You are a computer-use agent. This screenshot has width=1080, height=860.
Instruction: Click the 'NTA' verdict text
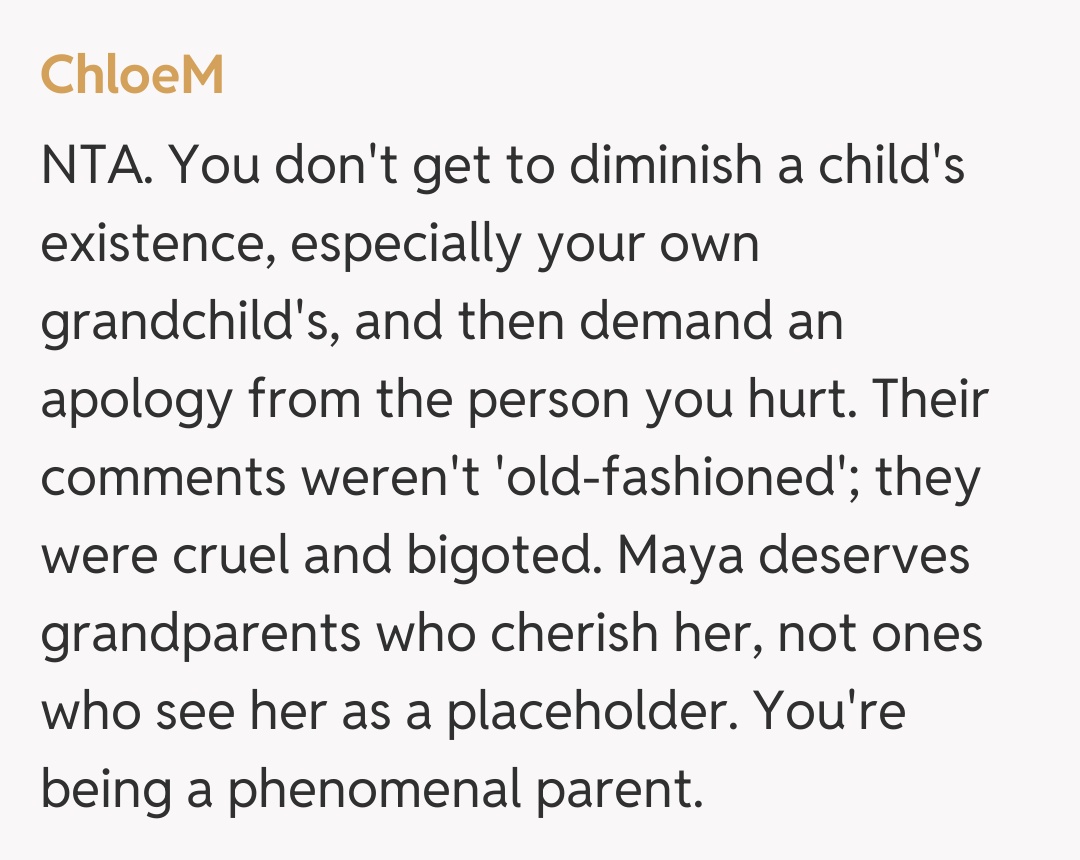(x=95, y=166)
